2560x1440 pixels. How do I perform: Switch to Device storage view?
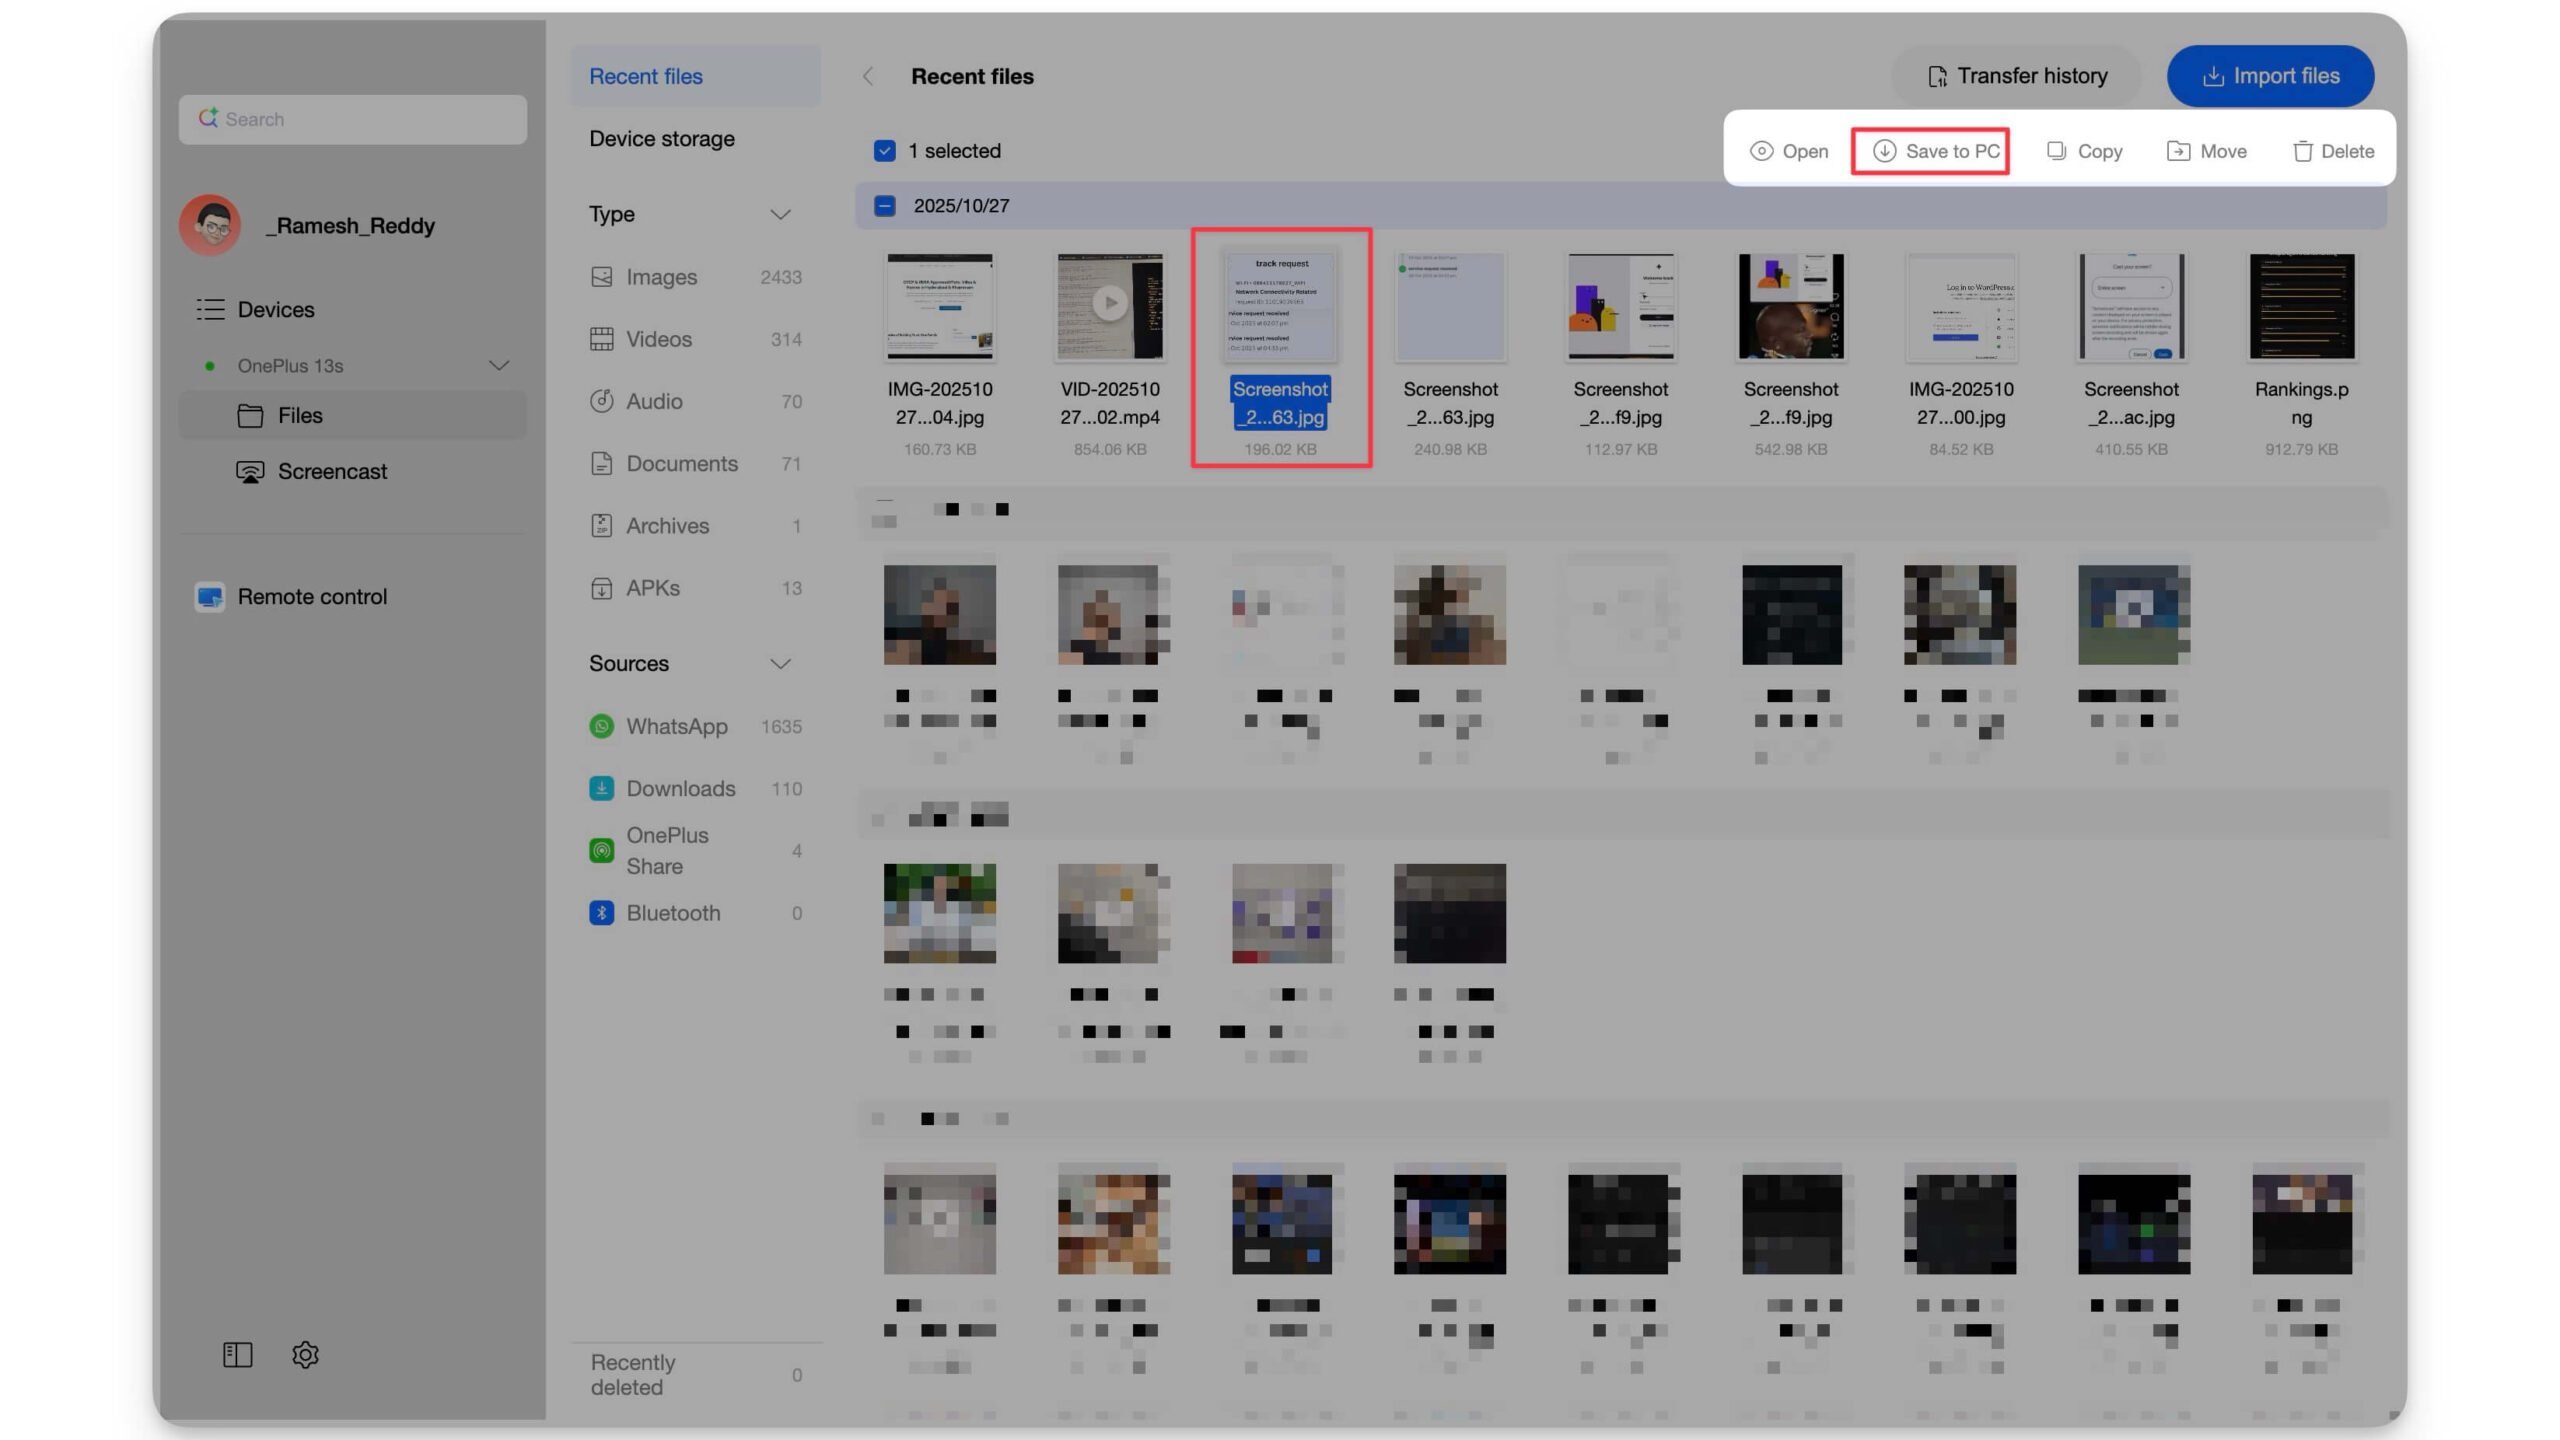tap(662, 138)
